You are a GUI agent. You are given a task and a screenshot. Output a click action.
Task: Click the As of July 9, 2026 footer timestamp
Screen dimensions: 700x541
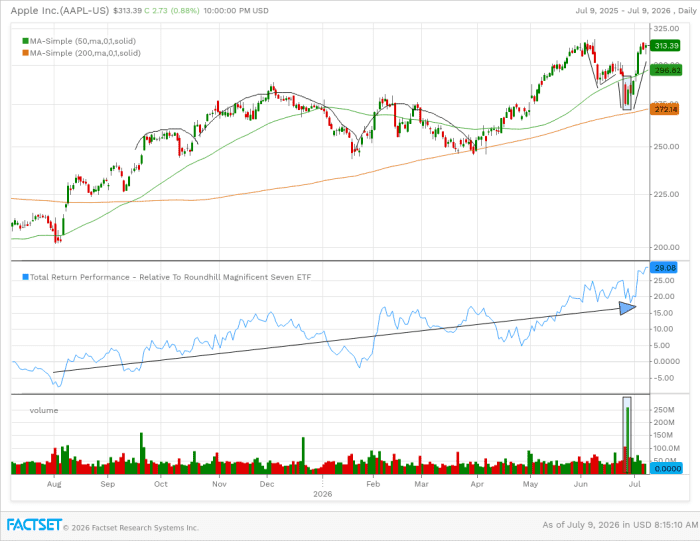[621, 525]
